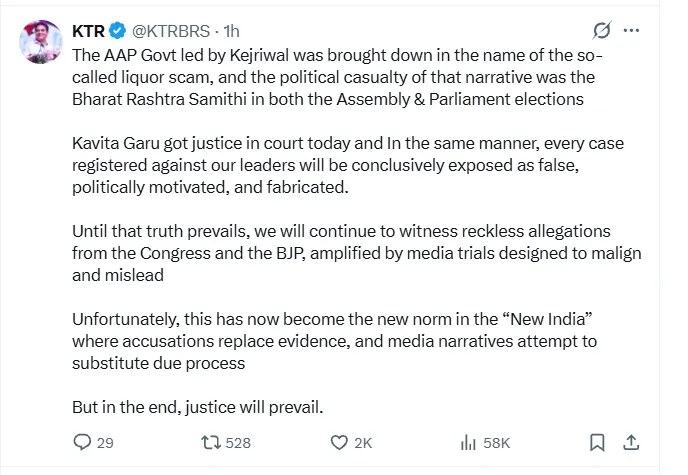Click the 58K views count
The width and height of the screenshot is (688, 475).
point(497,442)
